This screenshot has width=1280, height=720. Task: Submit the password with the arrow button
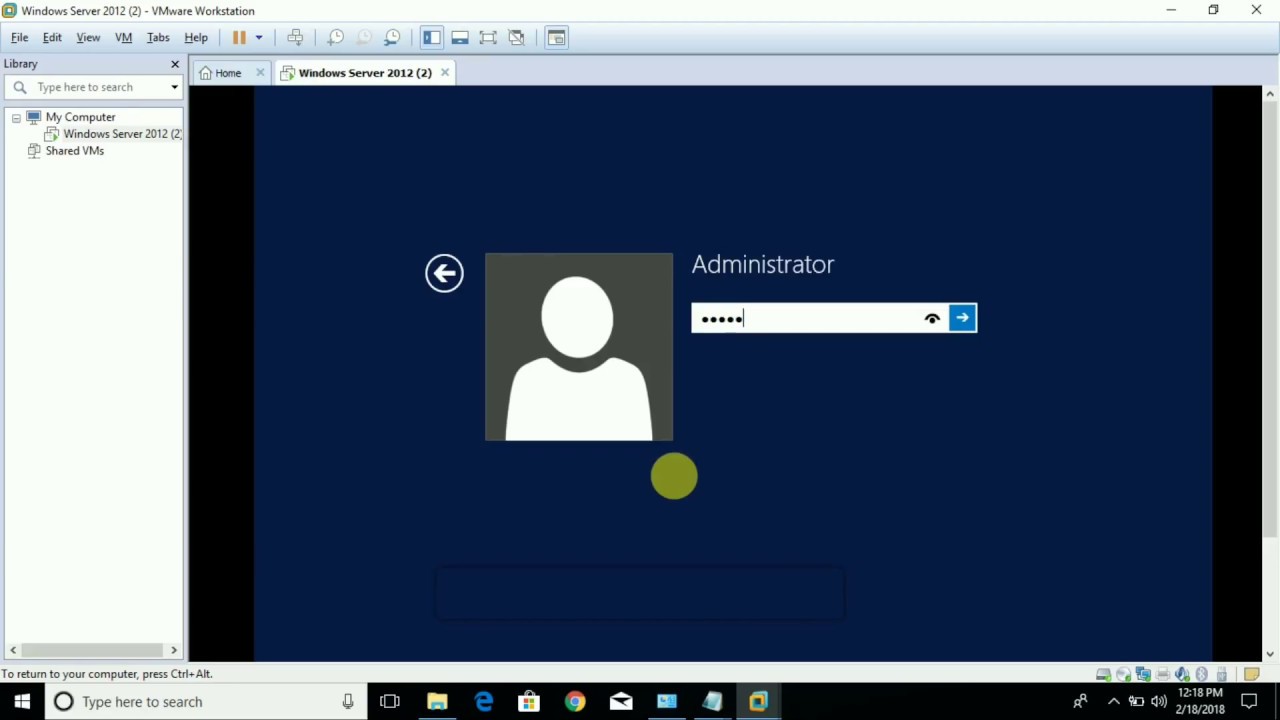962,318
